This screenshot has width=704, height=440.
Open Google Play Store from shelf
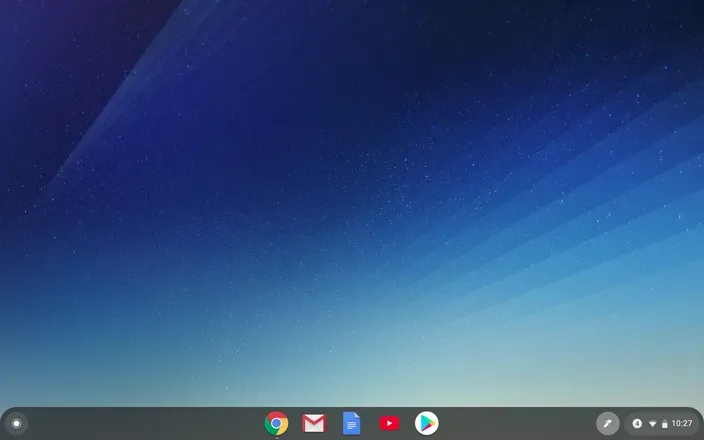point(427,423)
